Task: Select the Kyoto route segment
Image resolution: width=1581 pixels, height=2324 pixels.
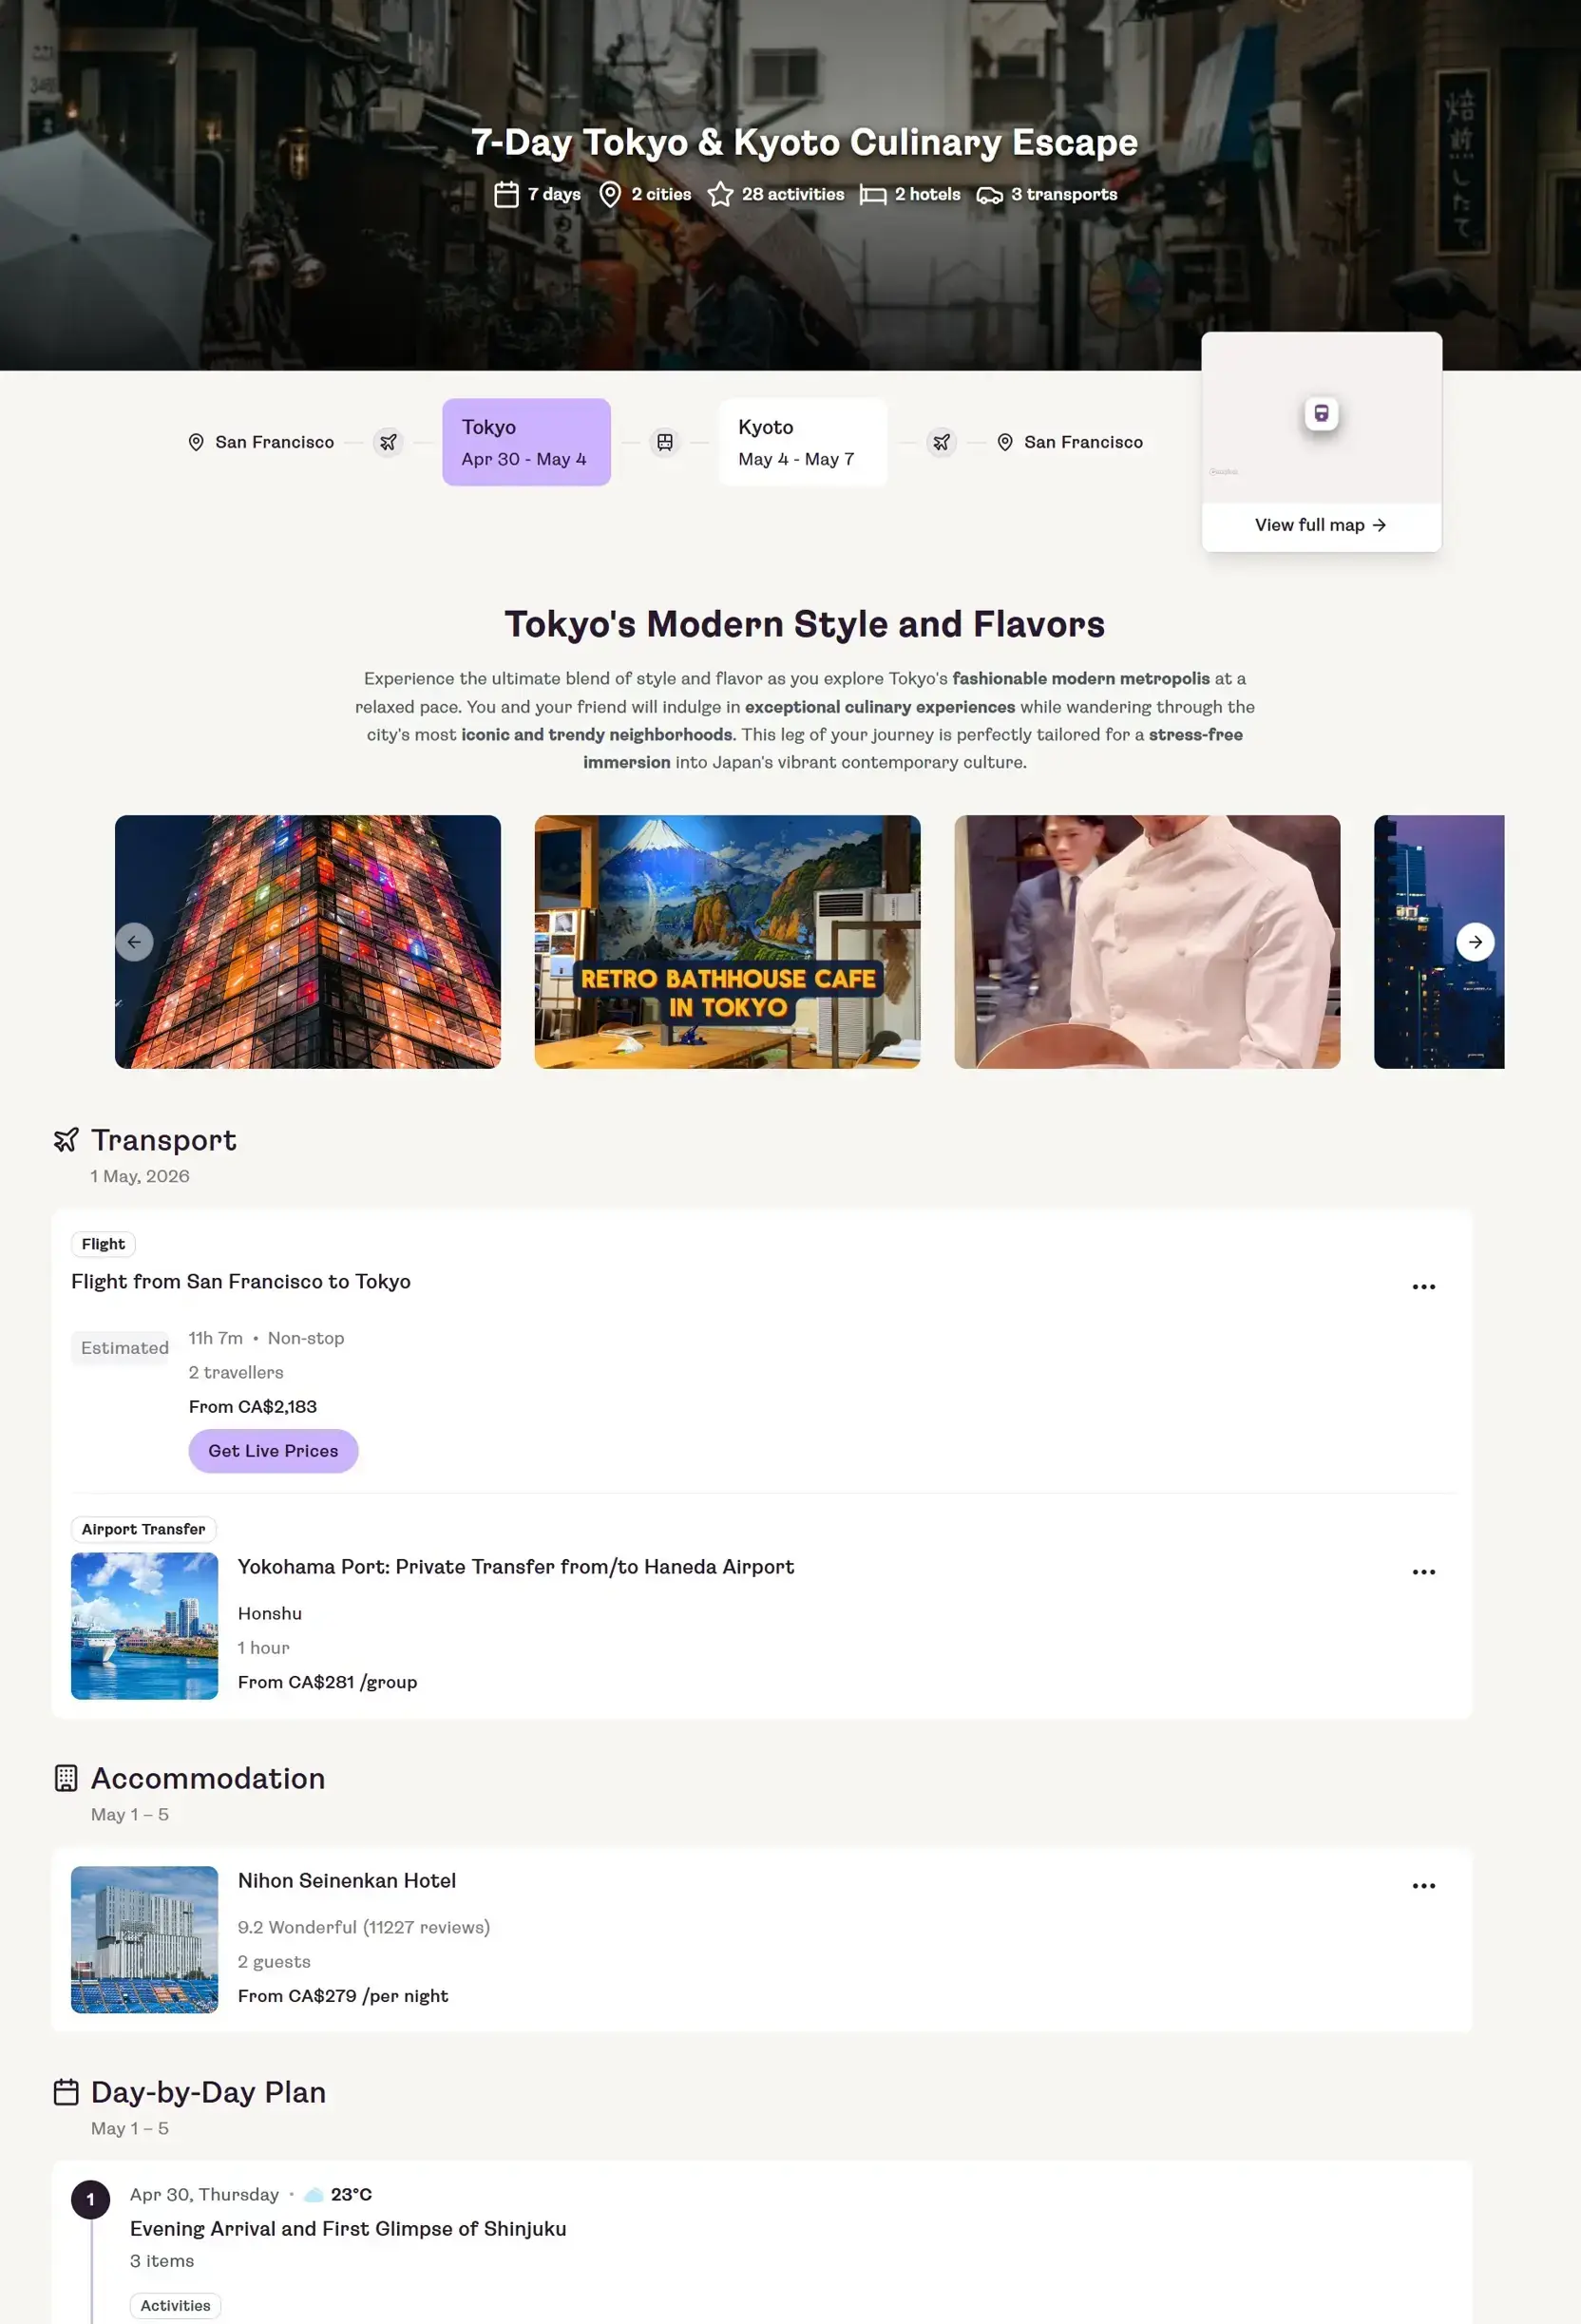Action: pos(802,441)
